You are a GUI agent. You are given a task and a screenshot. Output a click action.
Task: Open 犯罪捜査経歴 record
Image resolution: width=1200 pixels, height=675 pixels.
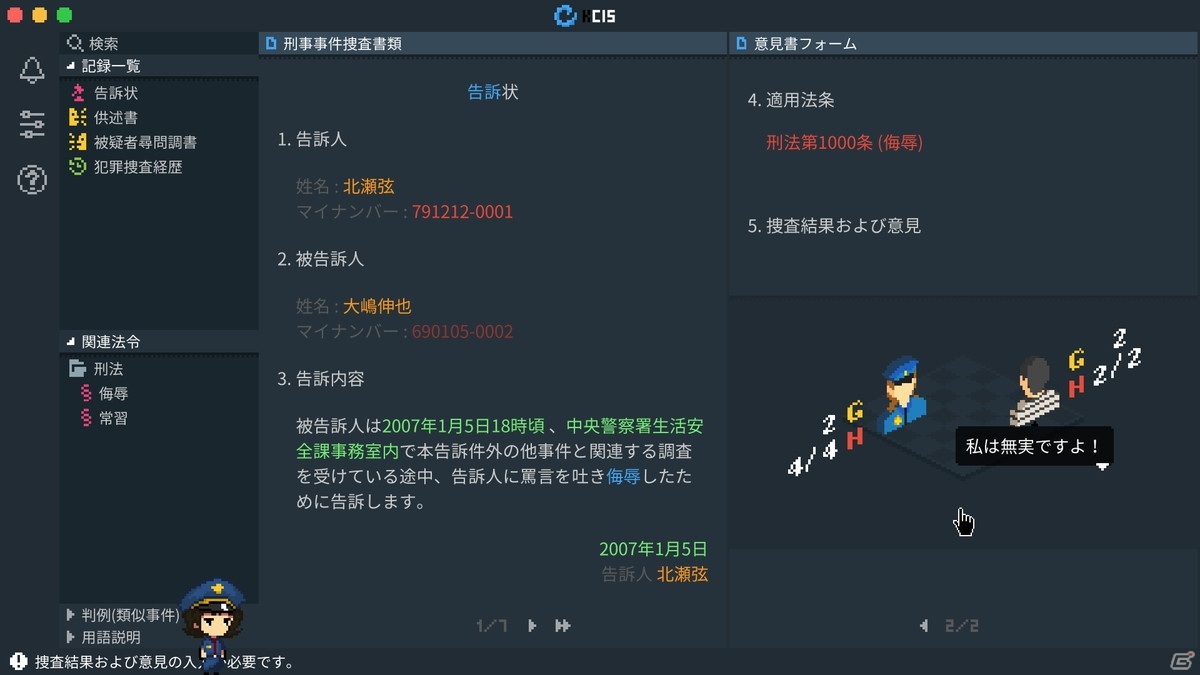(x=125, y=167)
